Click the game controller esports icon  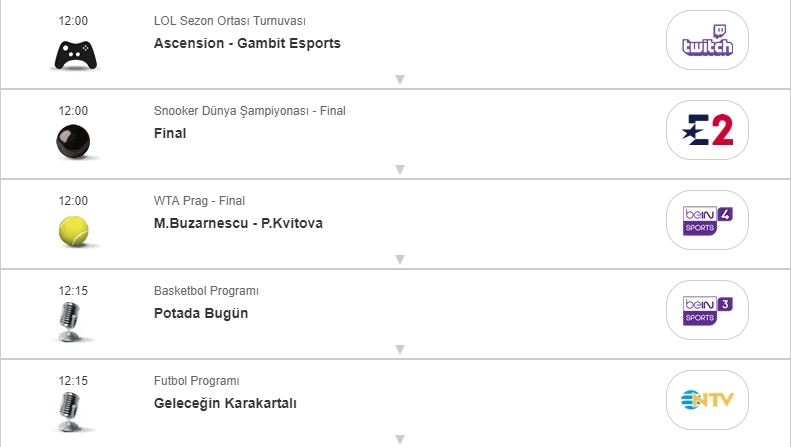pos(74,53)
